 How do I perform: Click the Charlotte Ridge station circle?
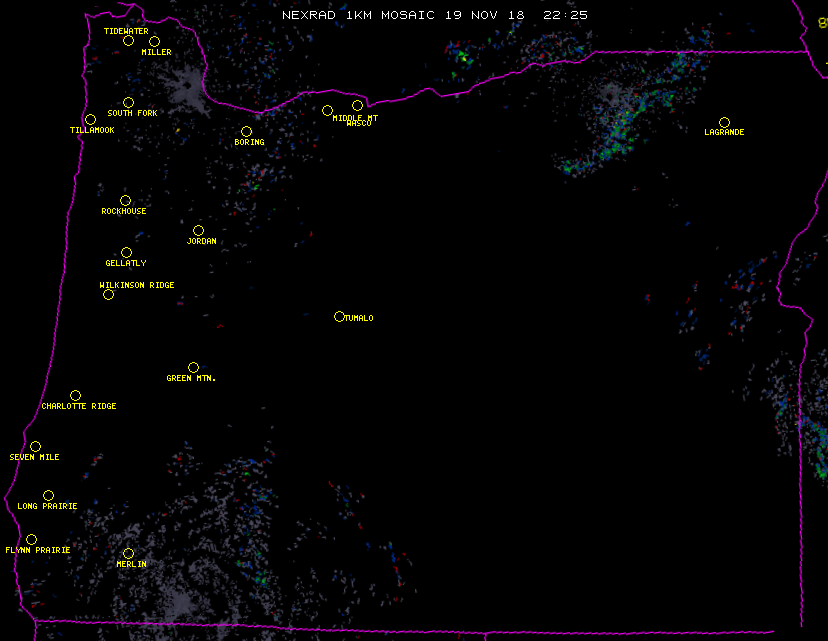coord(75,395)
